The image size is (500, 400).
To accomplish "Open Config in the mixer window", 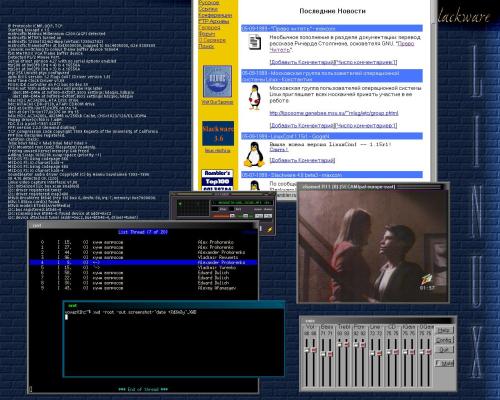I will (x=445, y=340).
